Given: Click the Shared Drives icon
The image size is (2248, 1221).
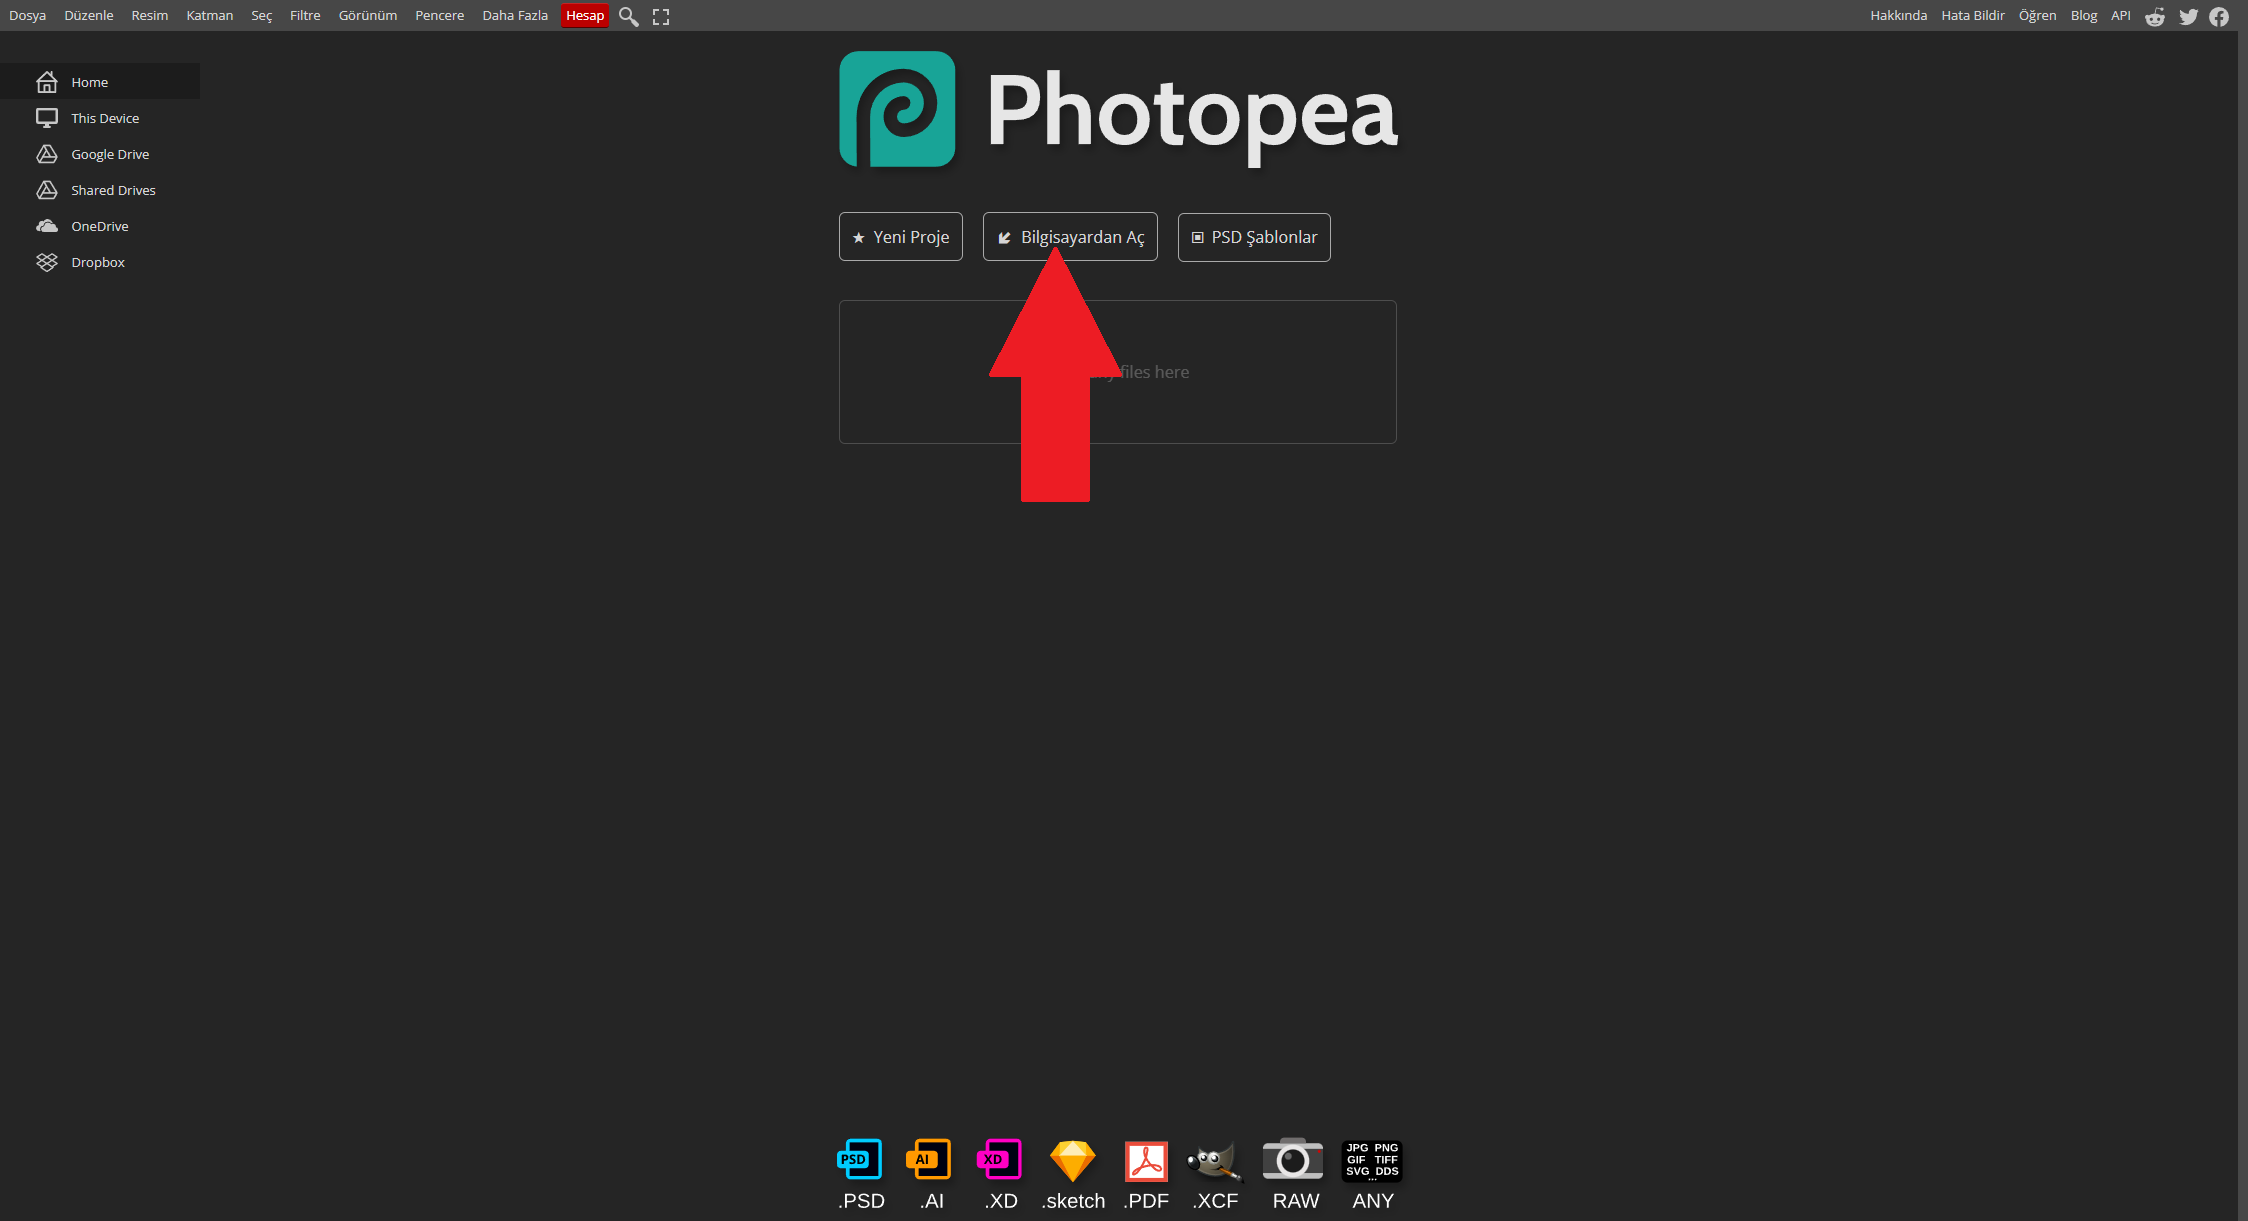Looking at the screenshot, I should tap(47, 190).
